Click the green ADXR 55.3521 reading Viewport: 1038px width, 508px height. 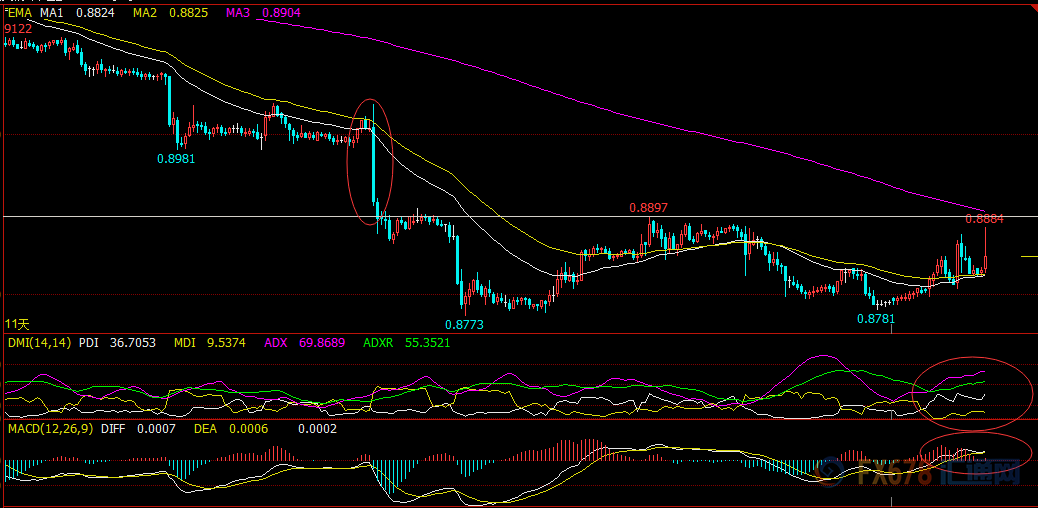tap(406, 342)
